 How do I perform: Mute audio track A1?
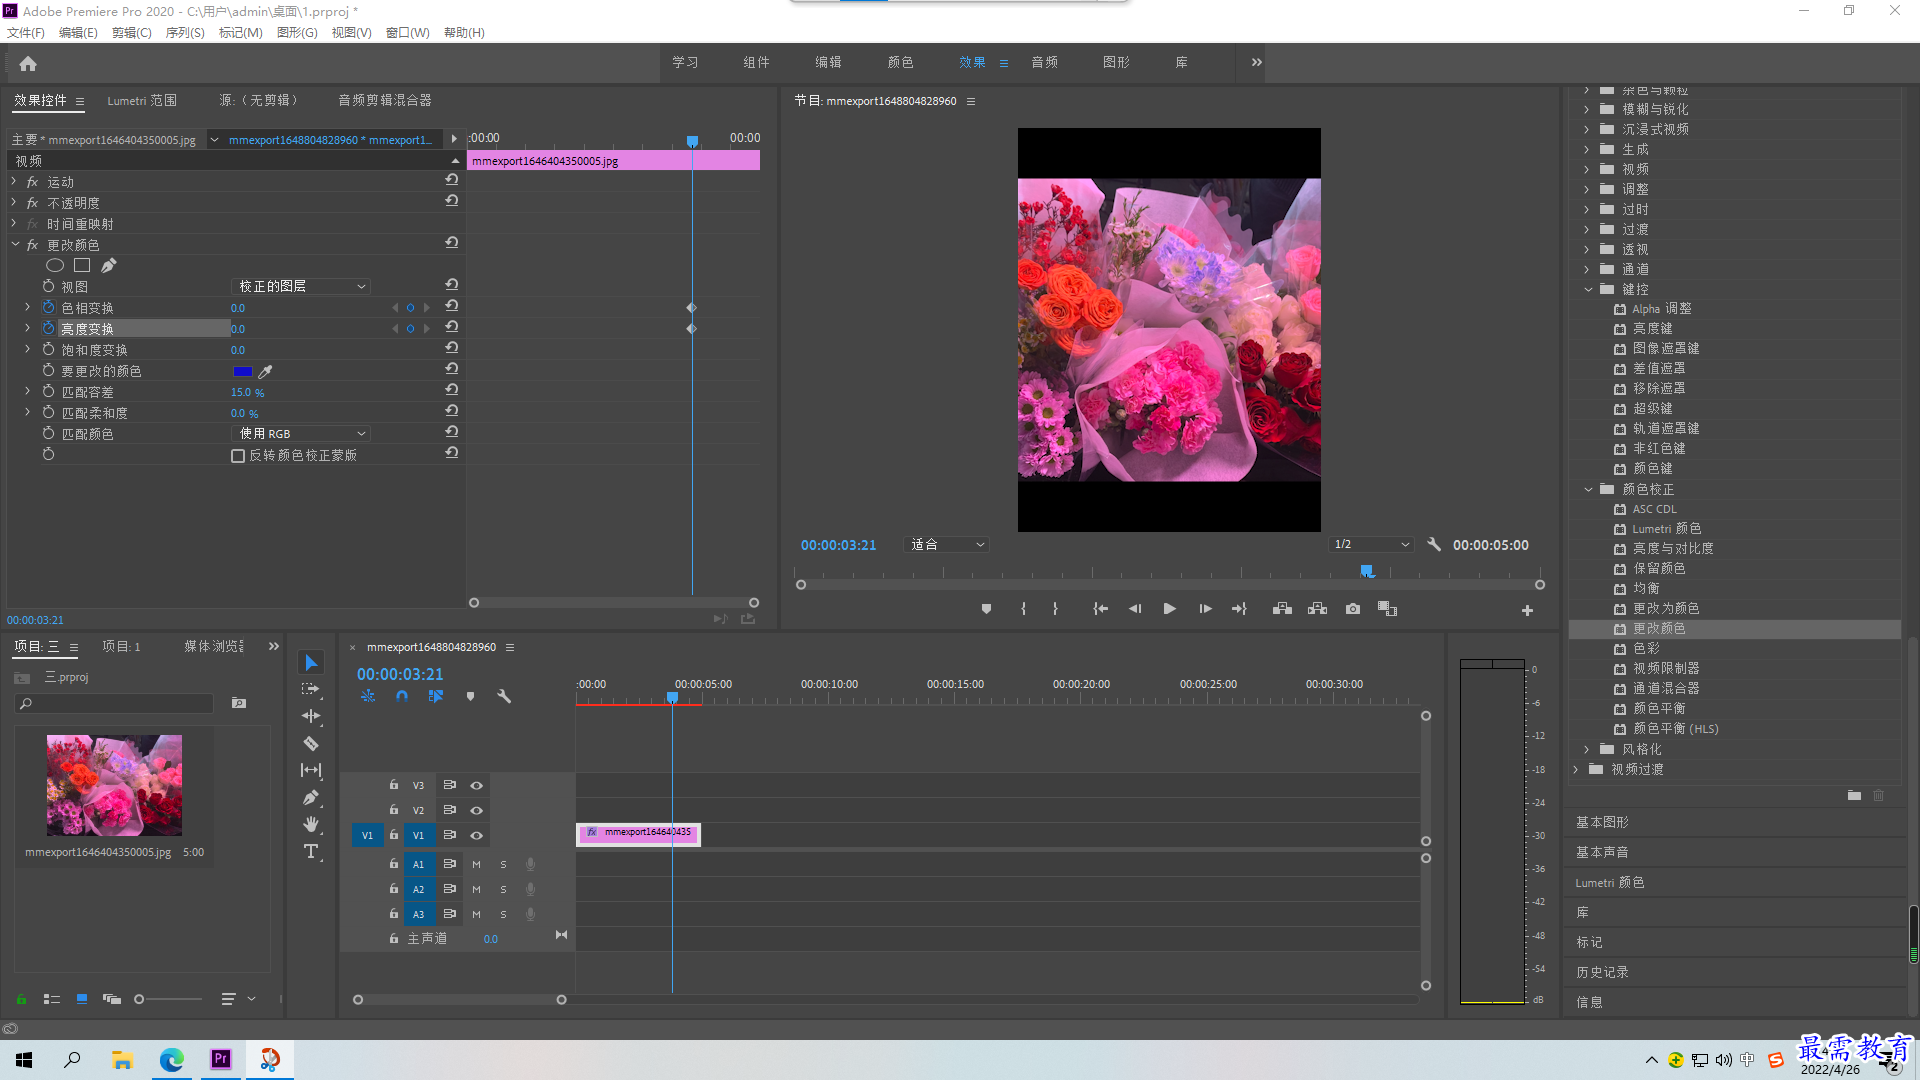[476, 864]
